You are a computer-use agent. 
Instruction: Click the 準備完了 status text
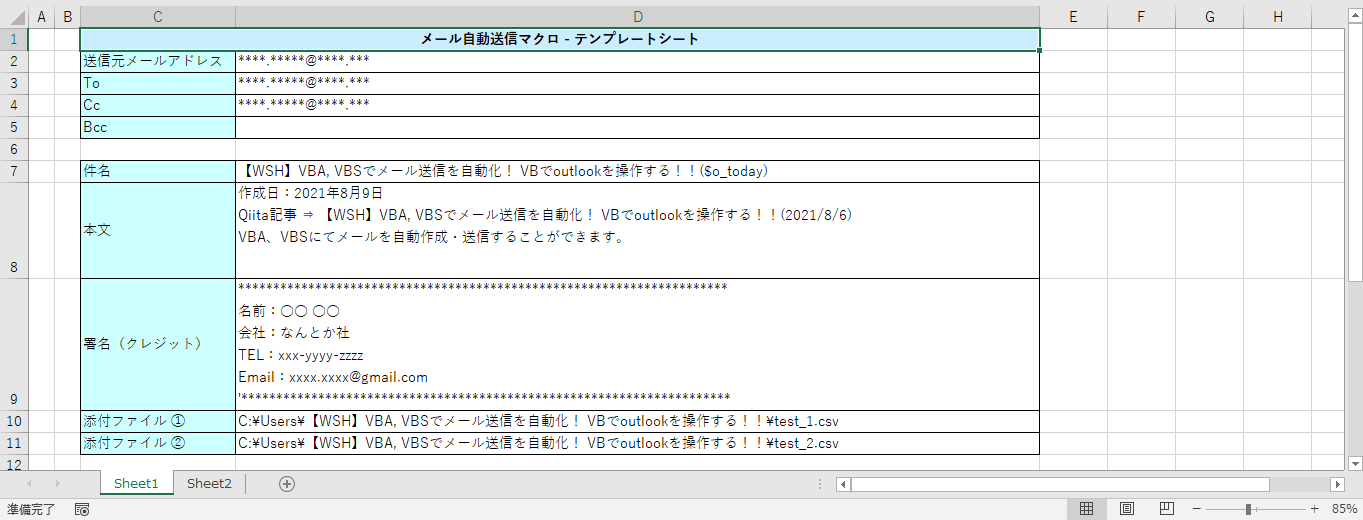click(x=31, y=509)
